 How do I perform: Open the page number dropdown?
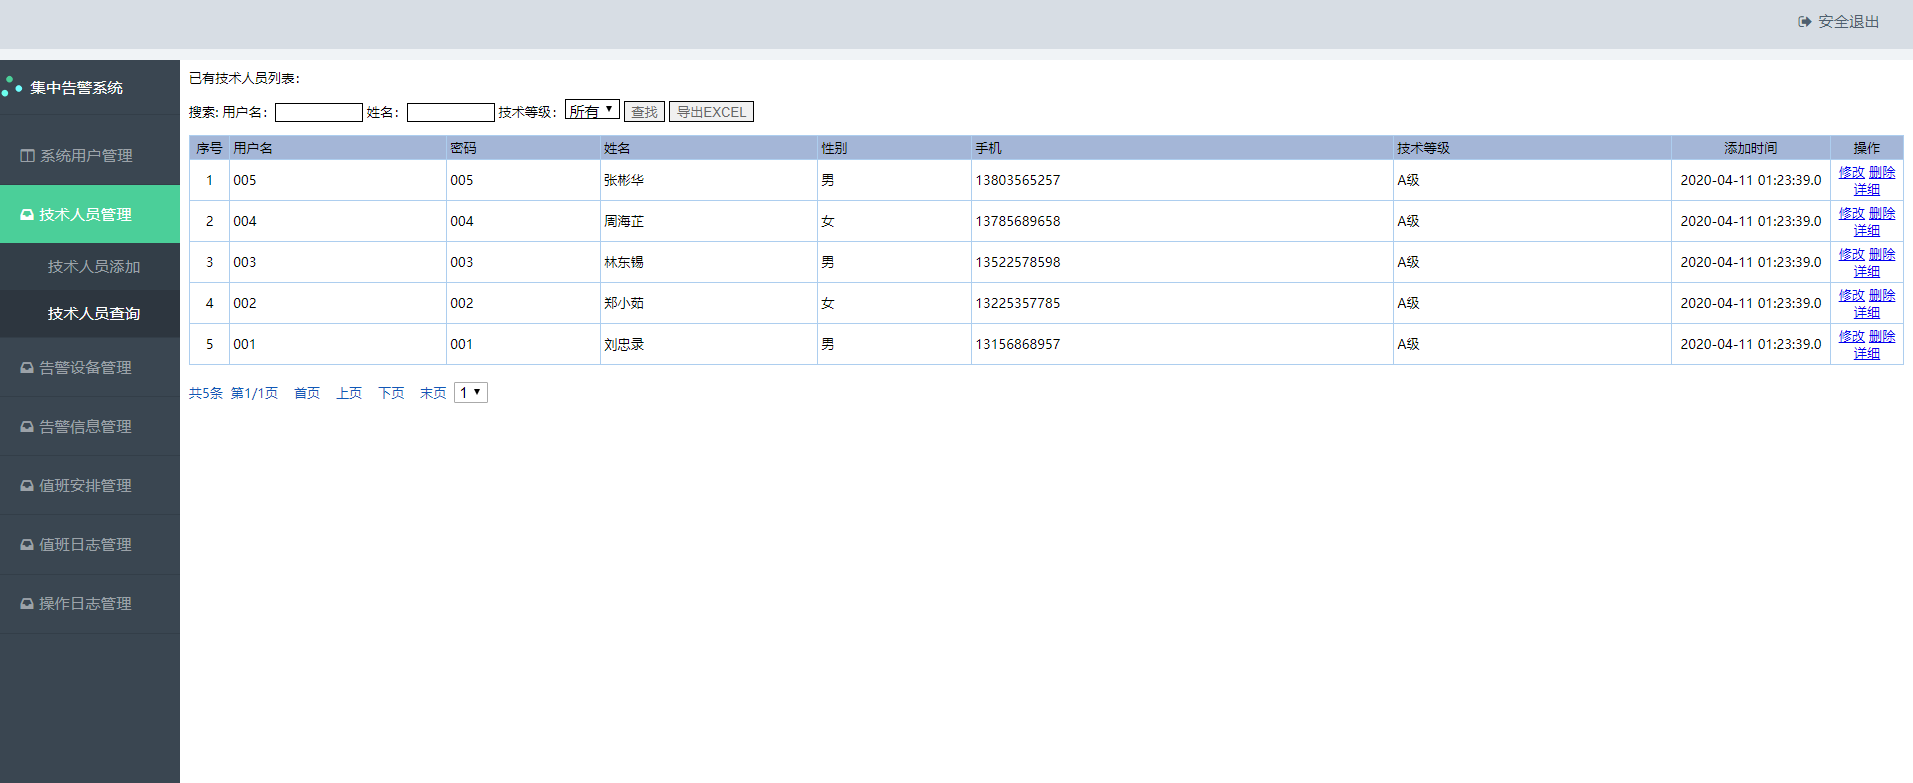[471, 393]
